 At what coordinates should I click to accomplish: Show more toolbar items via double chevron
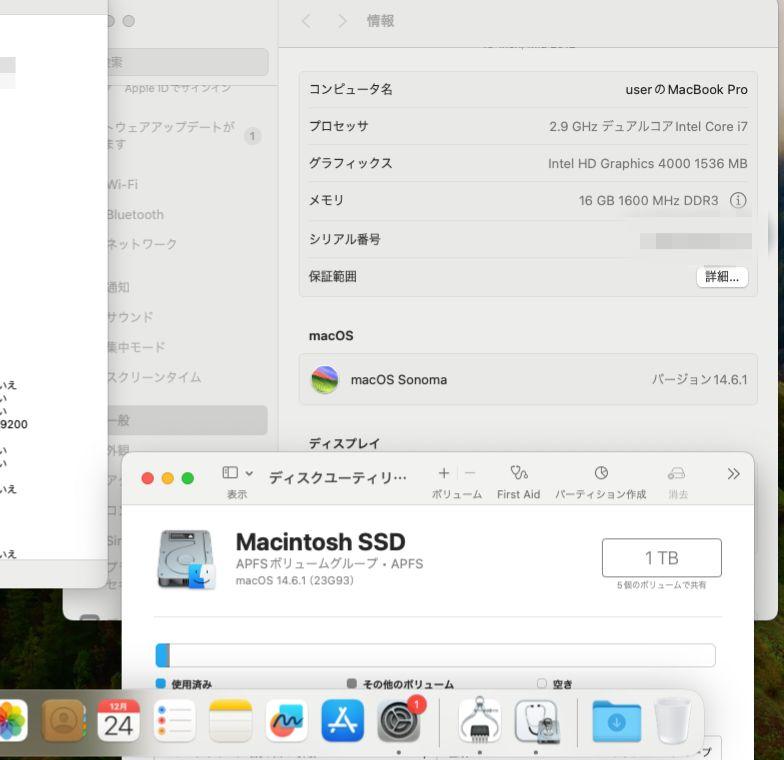click(734, 474)
